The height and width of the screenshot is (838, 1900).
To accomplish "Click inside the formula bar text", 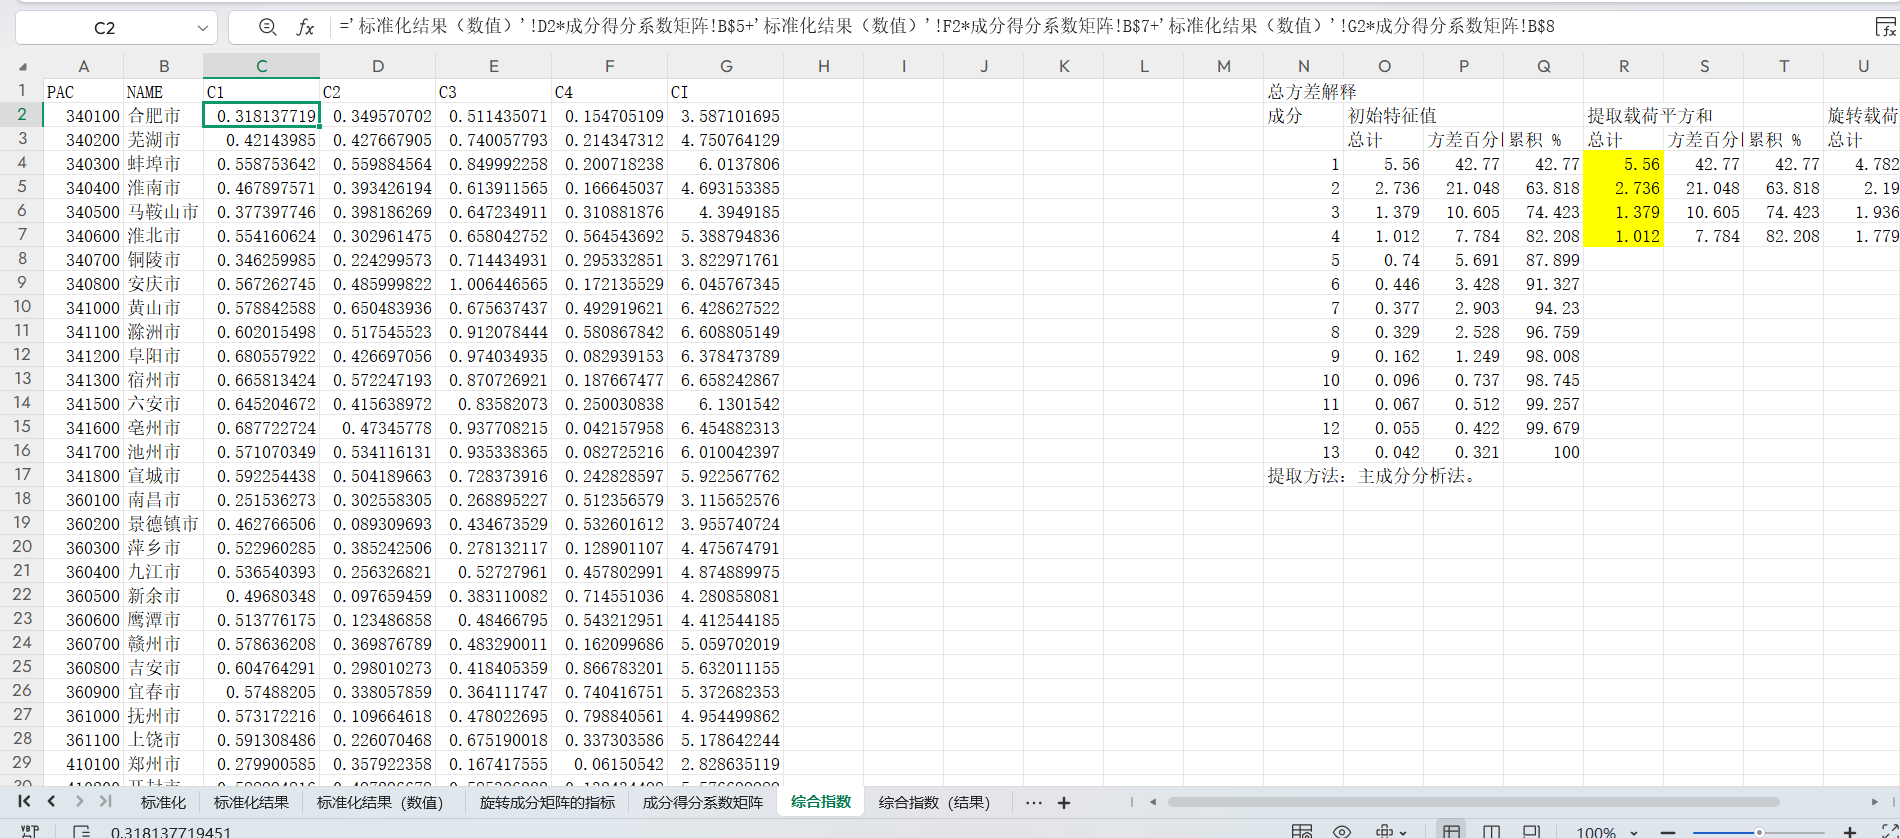I will (947, 26).
